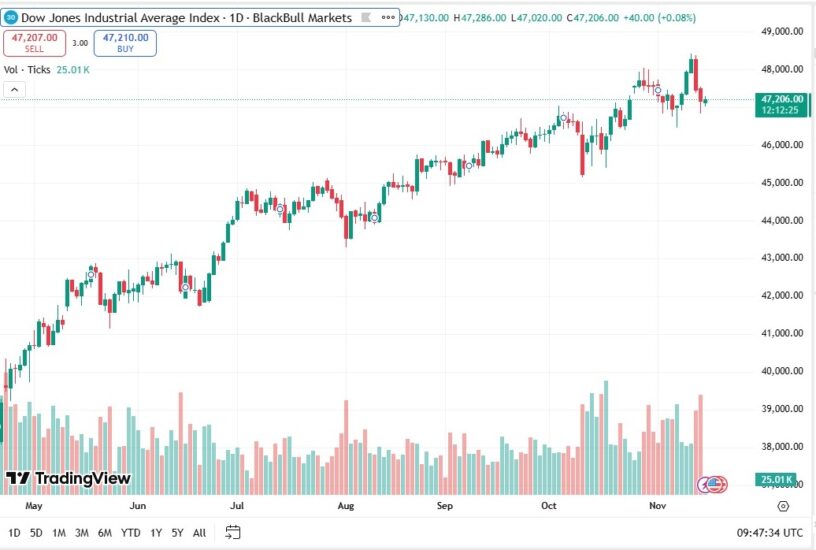This screenshot has height=550, width=816.
Task: Click the 47,206.00 current price label
Action: click(x=783, y=99)
